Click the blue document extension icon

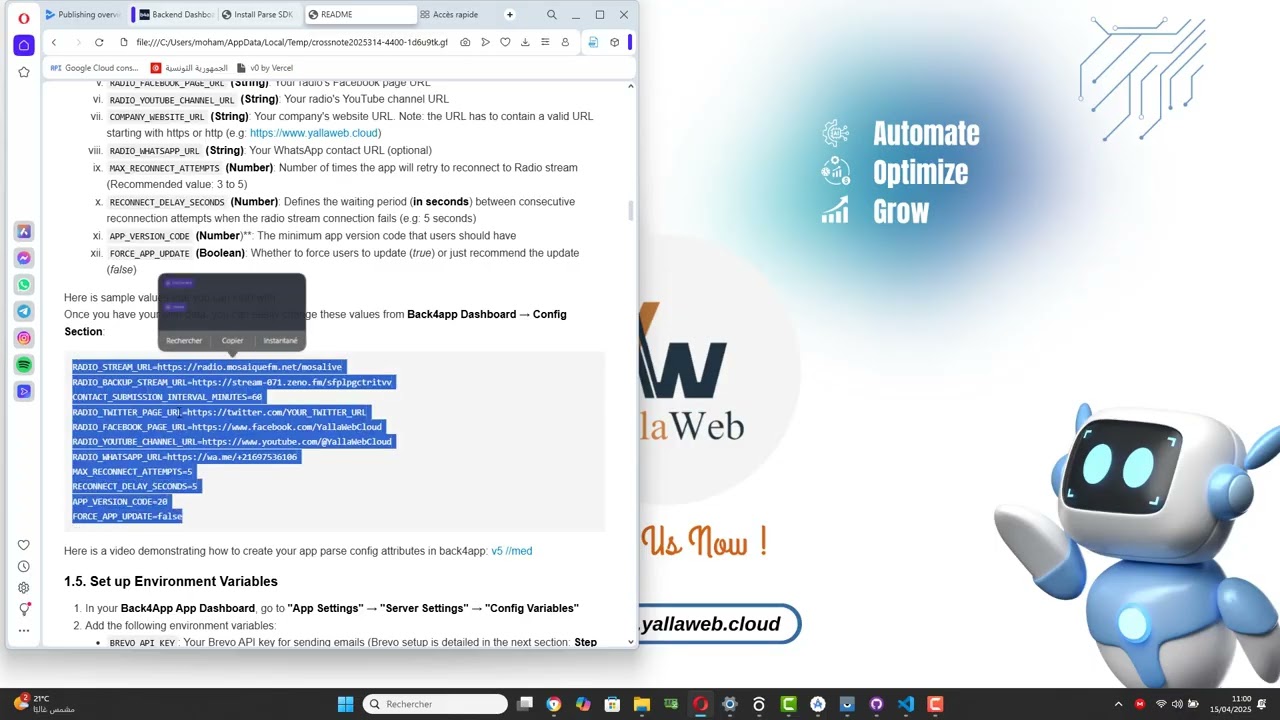coord(593,42)
